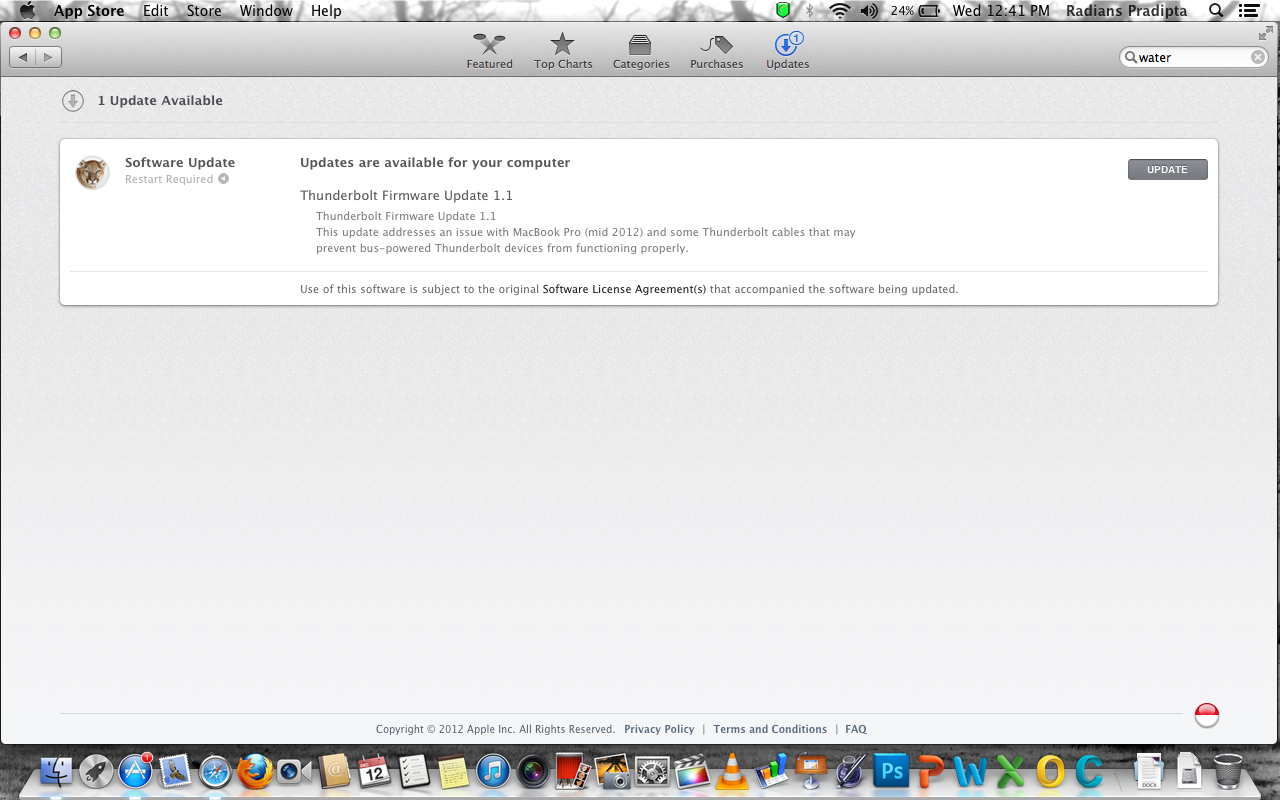Viewport: 1280px width, 800px height.
Task: Select the Software Update title text
Action: click(180, 162)
